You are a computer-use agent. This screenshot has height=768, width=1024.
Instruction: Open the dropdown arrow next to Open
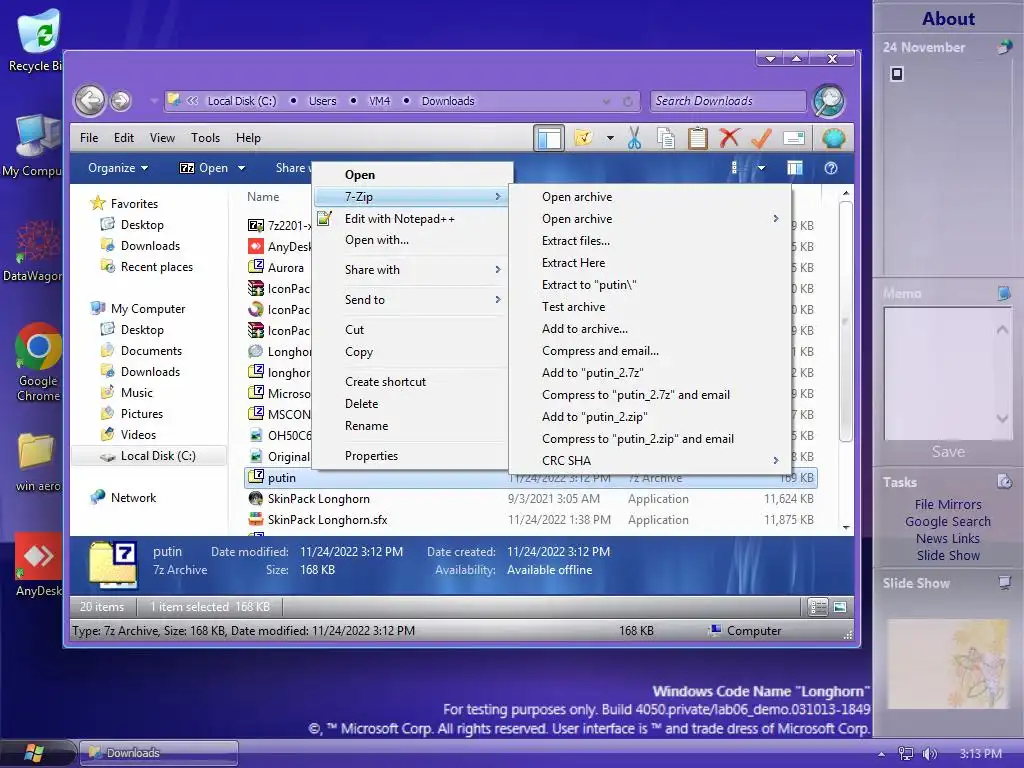242,168
